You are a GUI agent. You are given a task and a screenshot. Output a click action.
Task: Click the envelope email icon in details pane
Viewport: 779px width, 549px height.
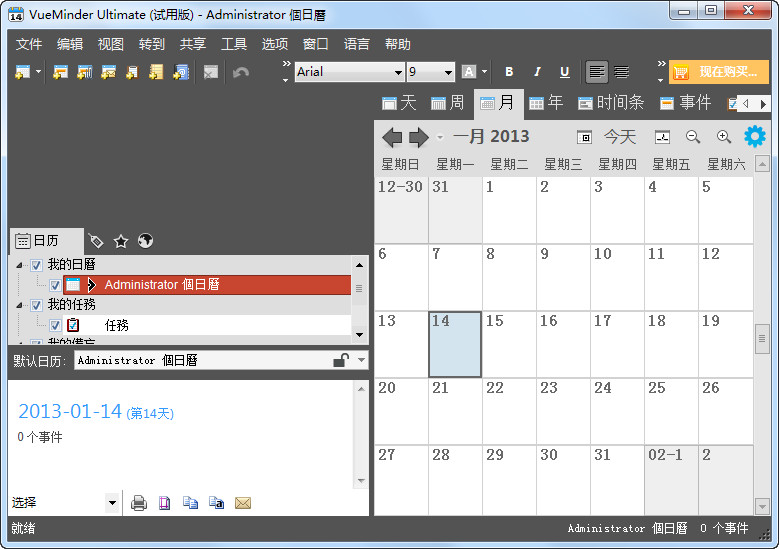[243, 503]
